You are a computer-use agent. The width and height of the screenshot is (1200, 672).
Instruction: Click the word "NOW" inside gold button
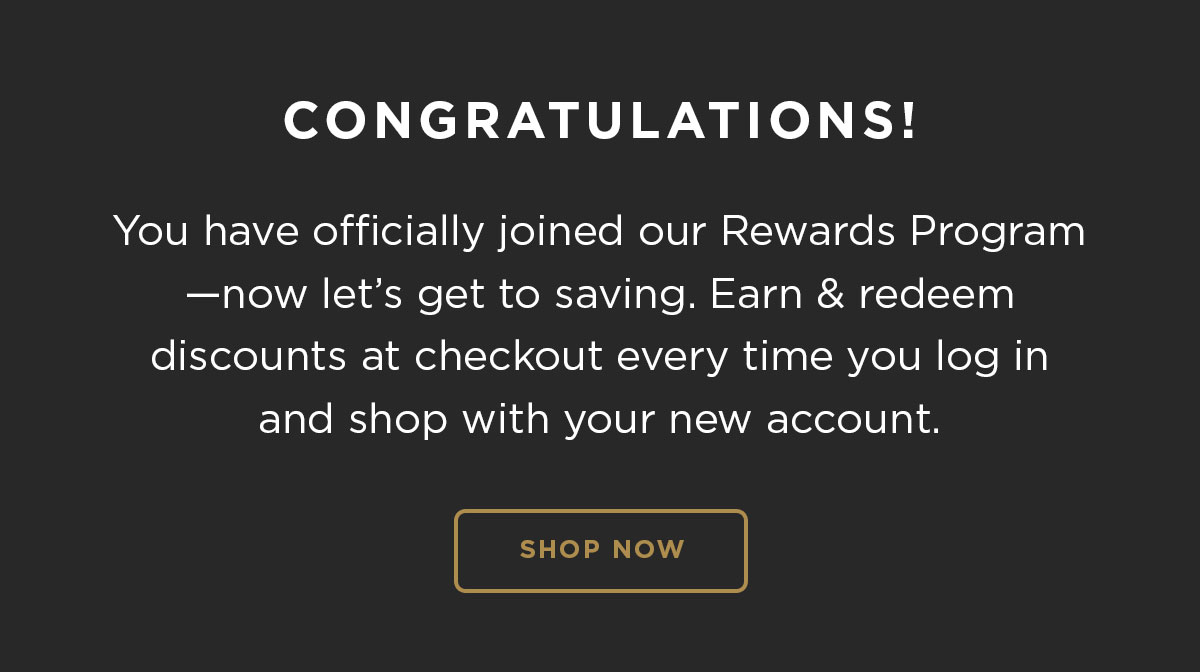649,550
